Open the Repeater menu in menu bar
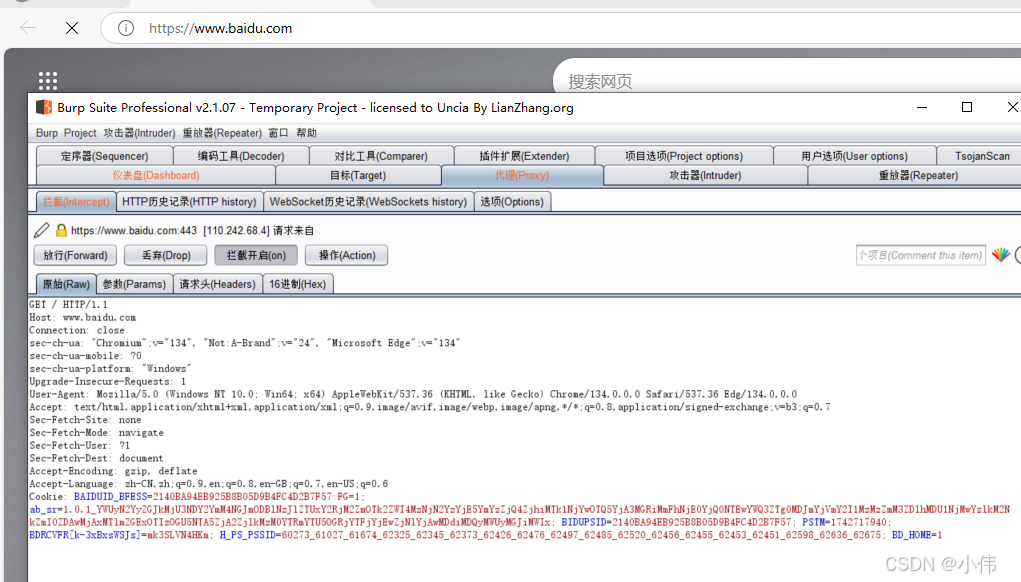This screenshot has width=1021, height=582. pyautogui.click(x=222, y=133)
